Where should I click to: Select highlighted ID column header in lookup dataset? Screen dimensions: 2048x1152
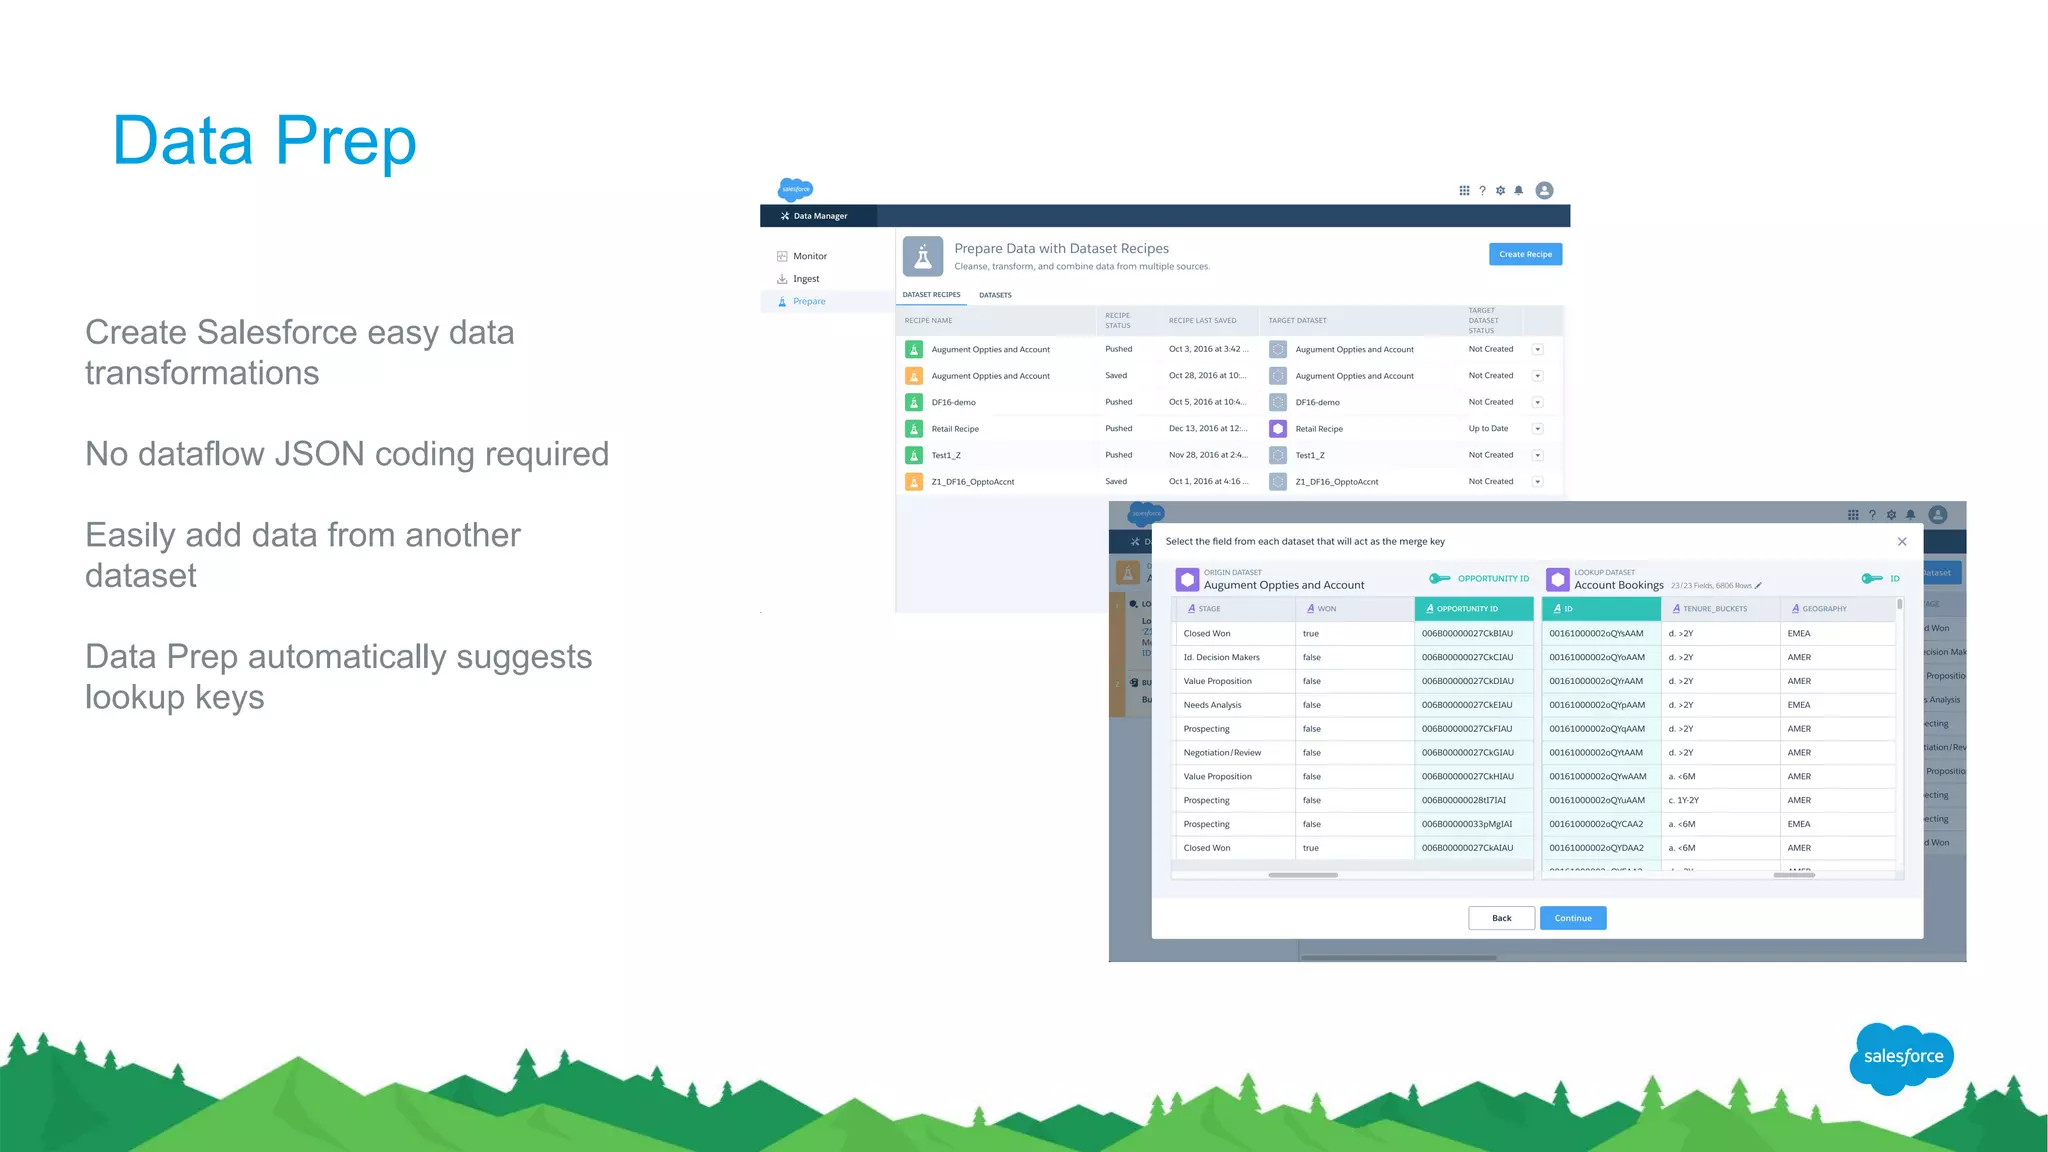pos(1601,608)
